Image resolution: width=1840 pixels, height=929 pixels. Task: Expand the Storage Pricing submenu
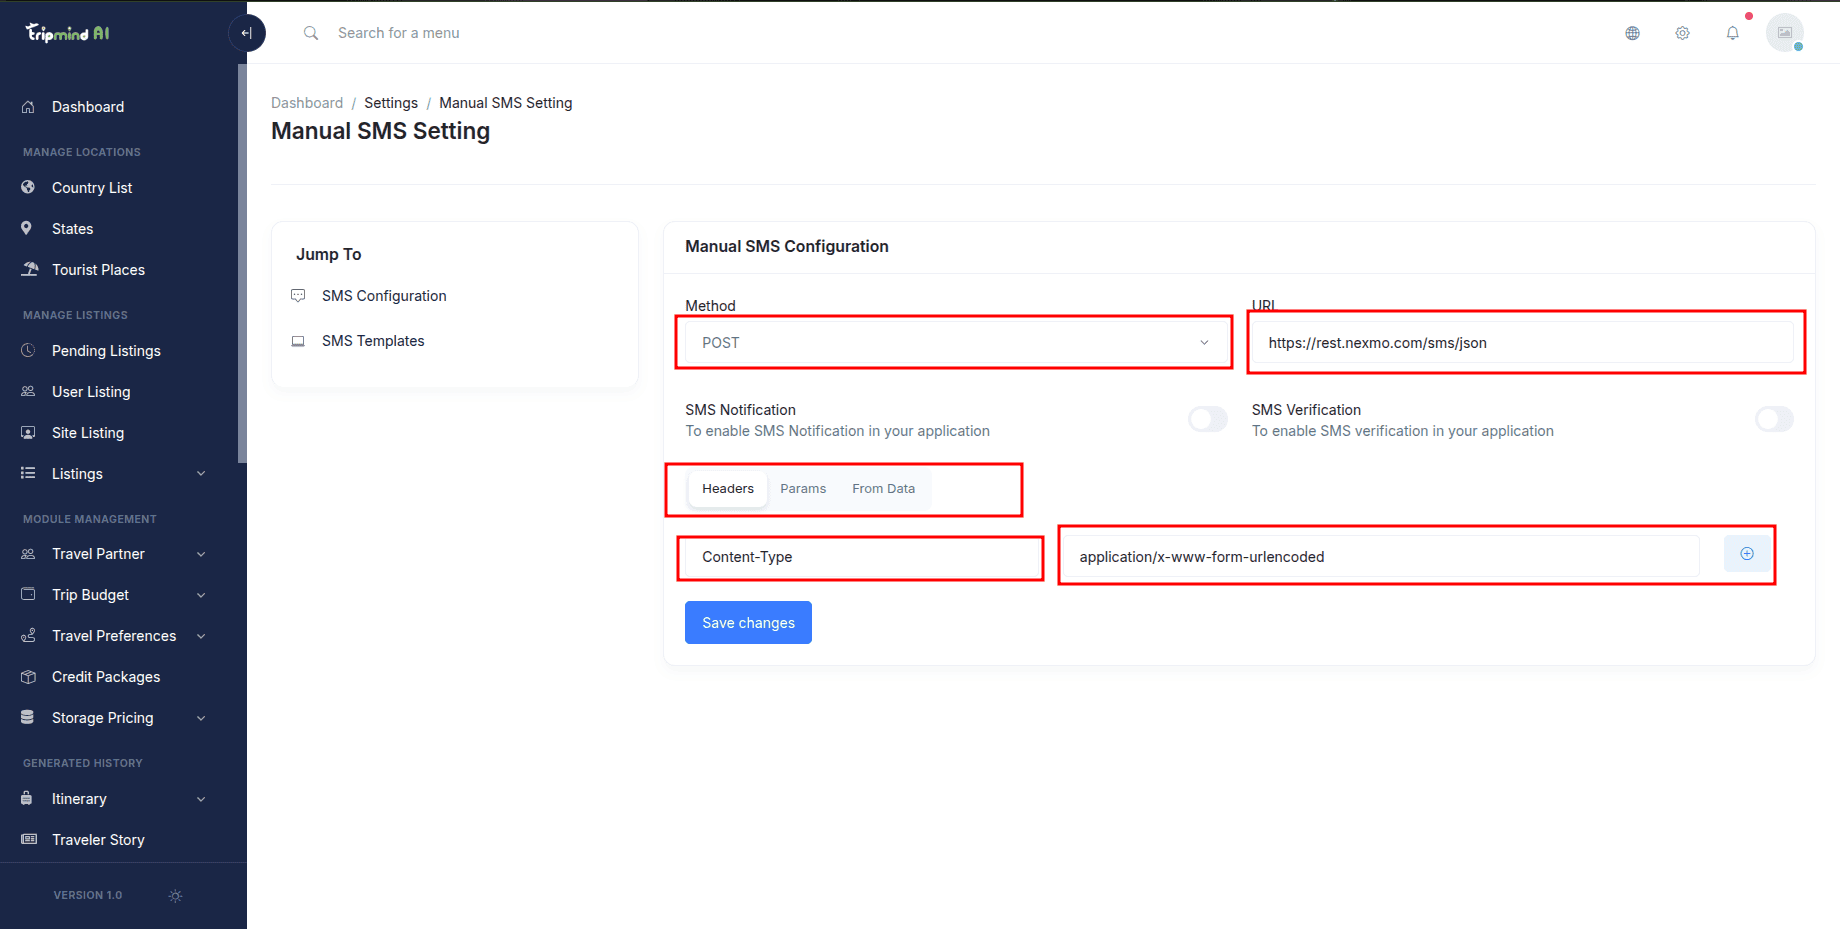pos(201,718)
